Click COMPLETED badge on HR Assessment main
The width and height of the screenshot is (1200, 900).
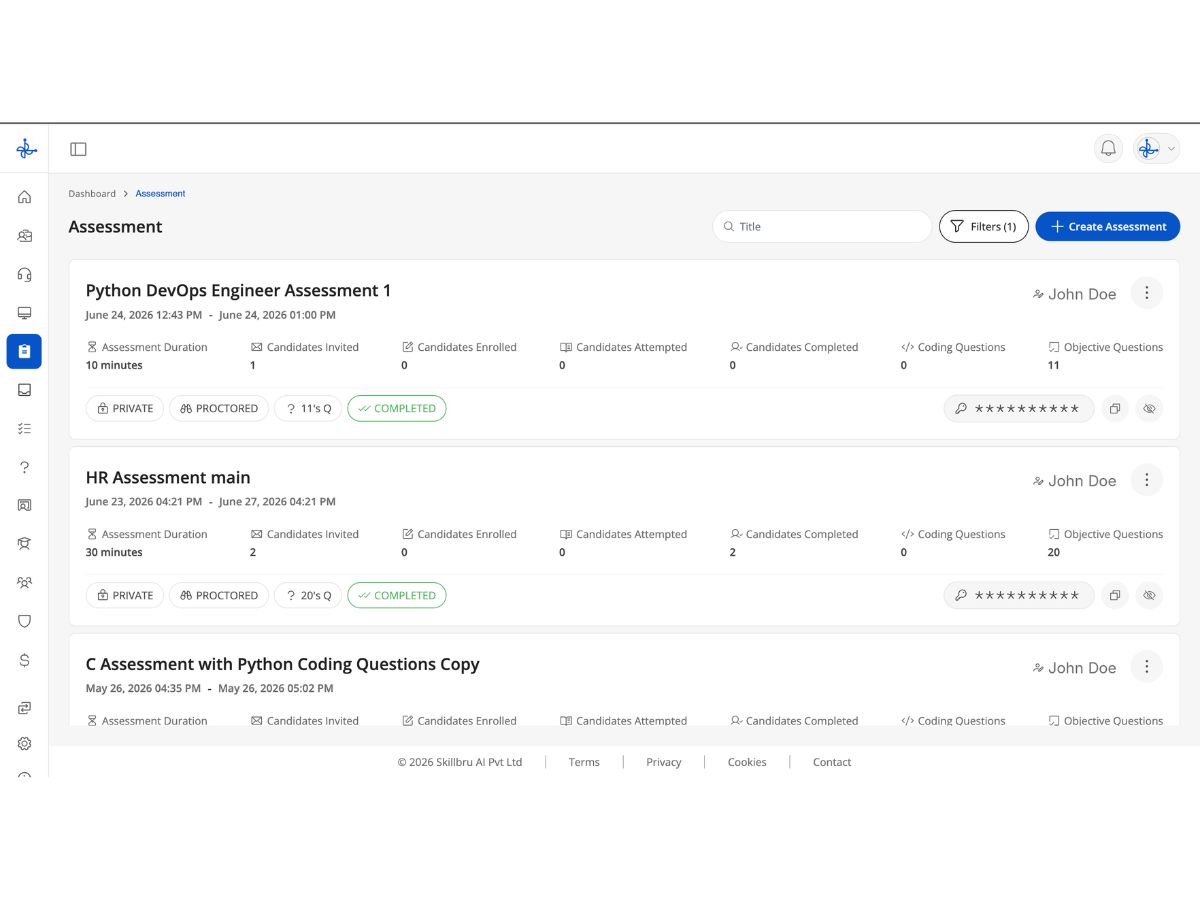(397, 595)
